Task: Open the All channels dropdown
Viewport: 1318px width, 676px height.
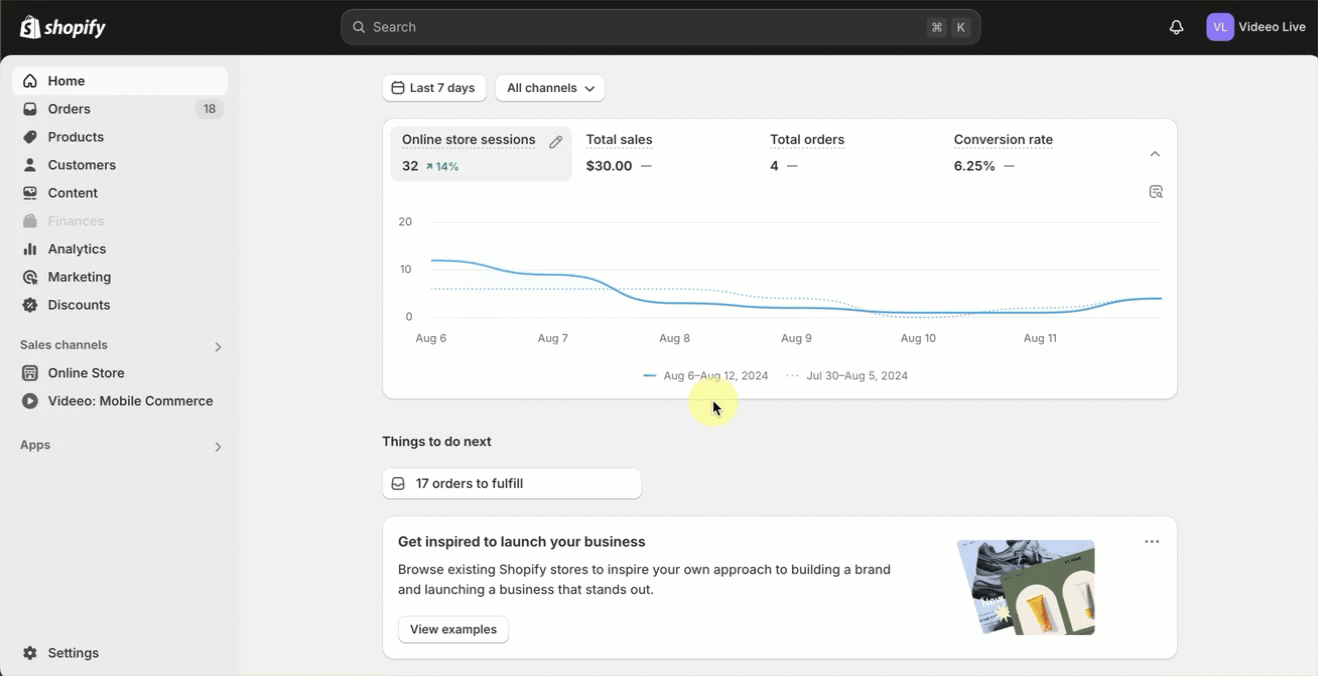Action: click(x=550, y=88)
